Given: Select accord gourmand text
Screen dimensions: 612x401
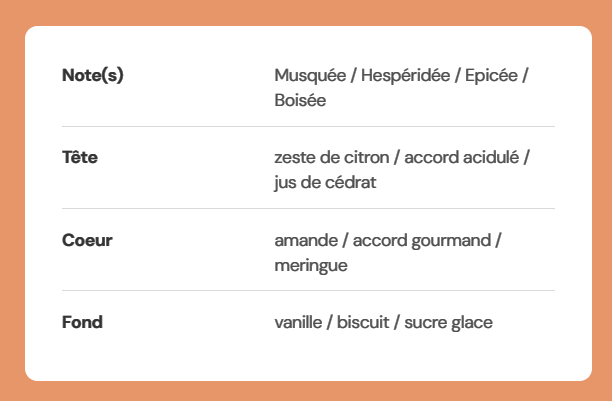Looking at the screenshot, I should click(x=422, y=241).
